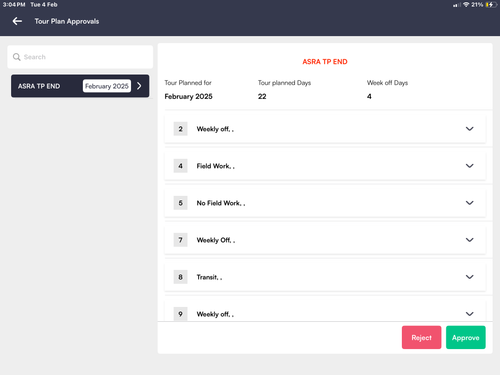Image resolution: width=500 pixels, height=375 pixels.
Task: Click the February 2025 badge in sidebar
Action: click(107, 86)
